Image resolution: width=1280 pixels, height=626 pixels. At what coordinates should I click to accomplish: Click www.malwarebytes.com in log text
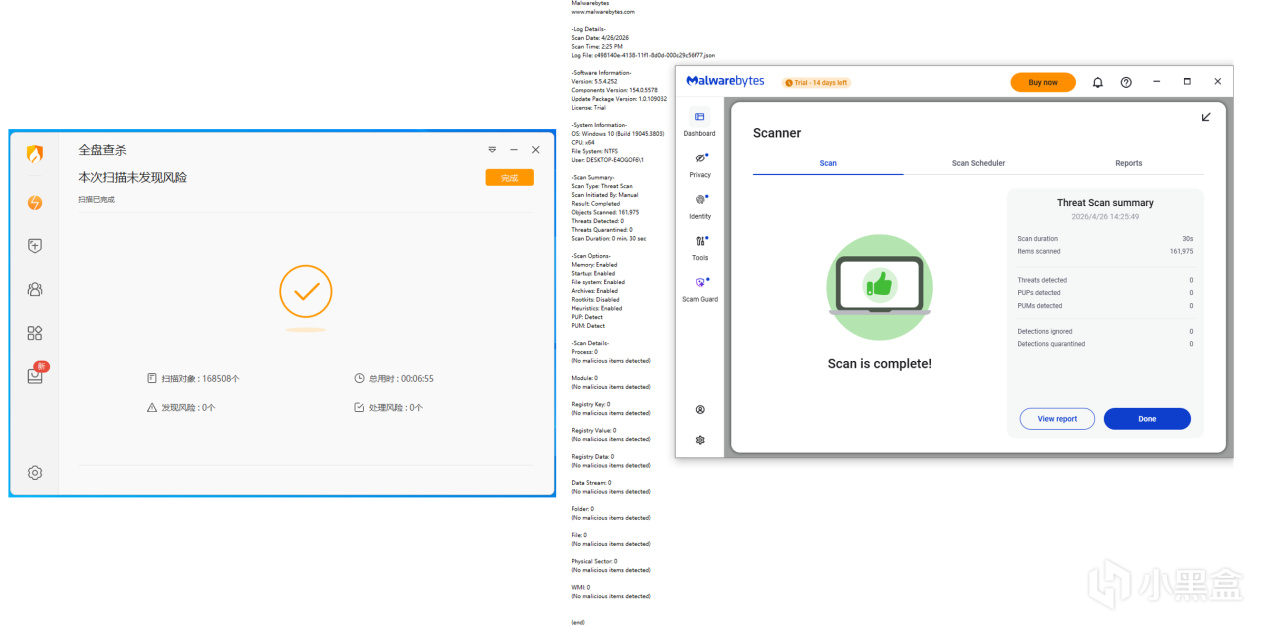tap(603, 12)
